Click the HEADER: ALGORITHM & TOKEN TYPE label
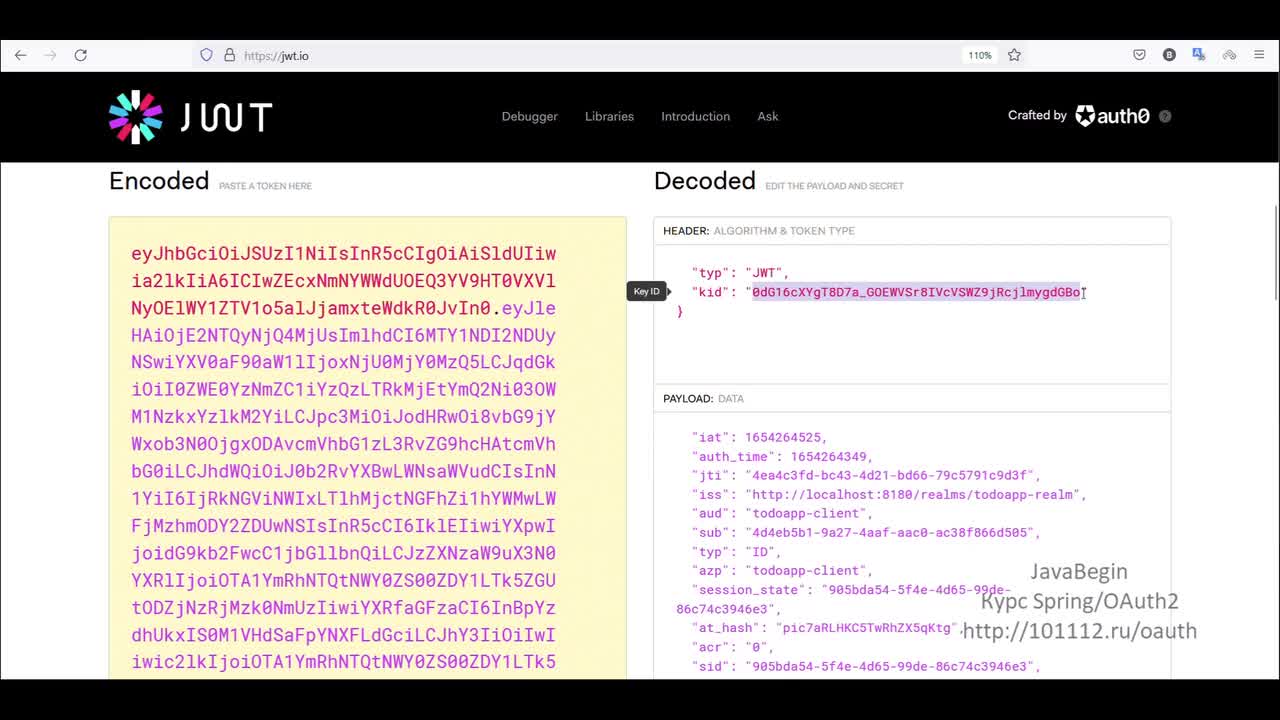Screen dimensions: 1280x720 759,231
